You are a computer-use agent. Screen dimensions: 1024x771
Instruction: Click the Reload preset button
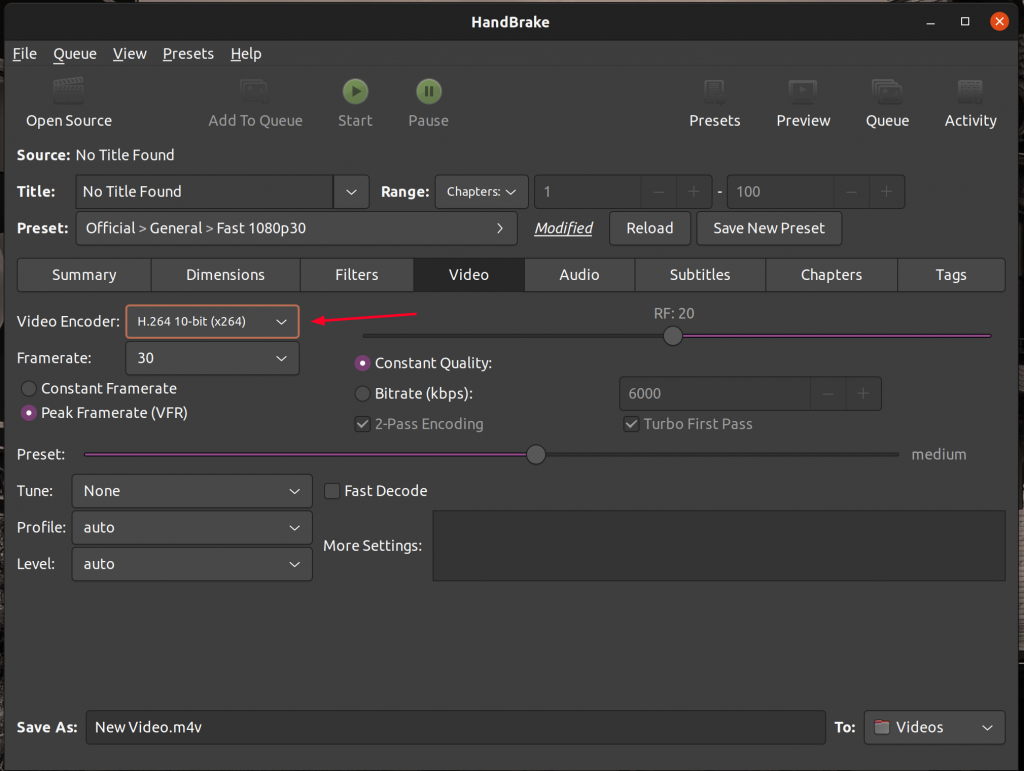pyautogui.click(x=650, y=228)
